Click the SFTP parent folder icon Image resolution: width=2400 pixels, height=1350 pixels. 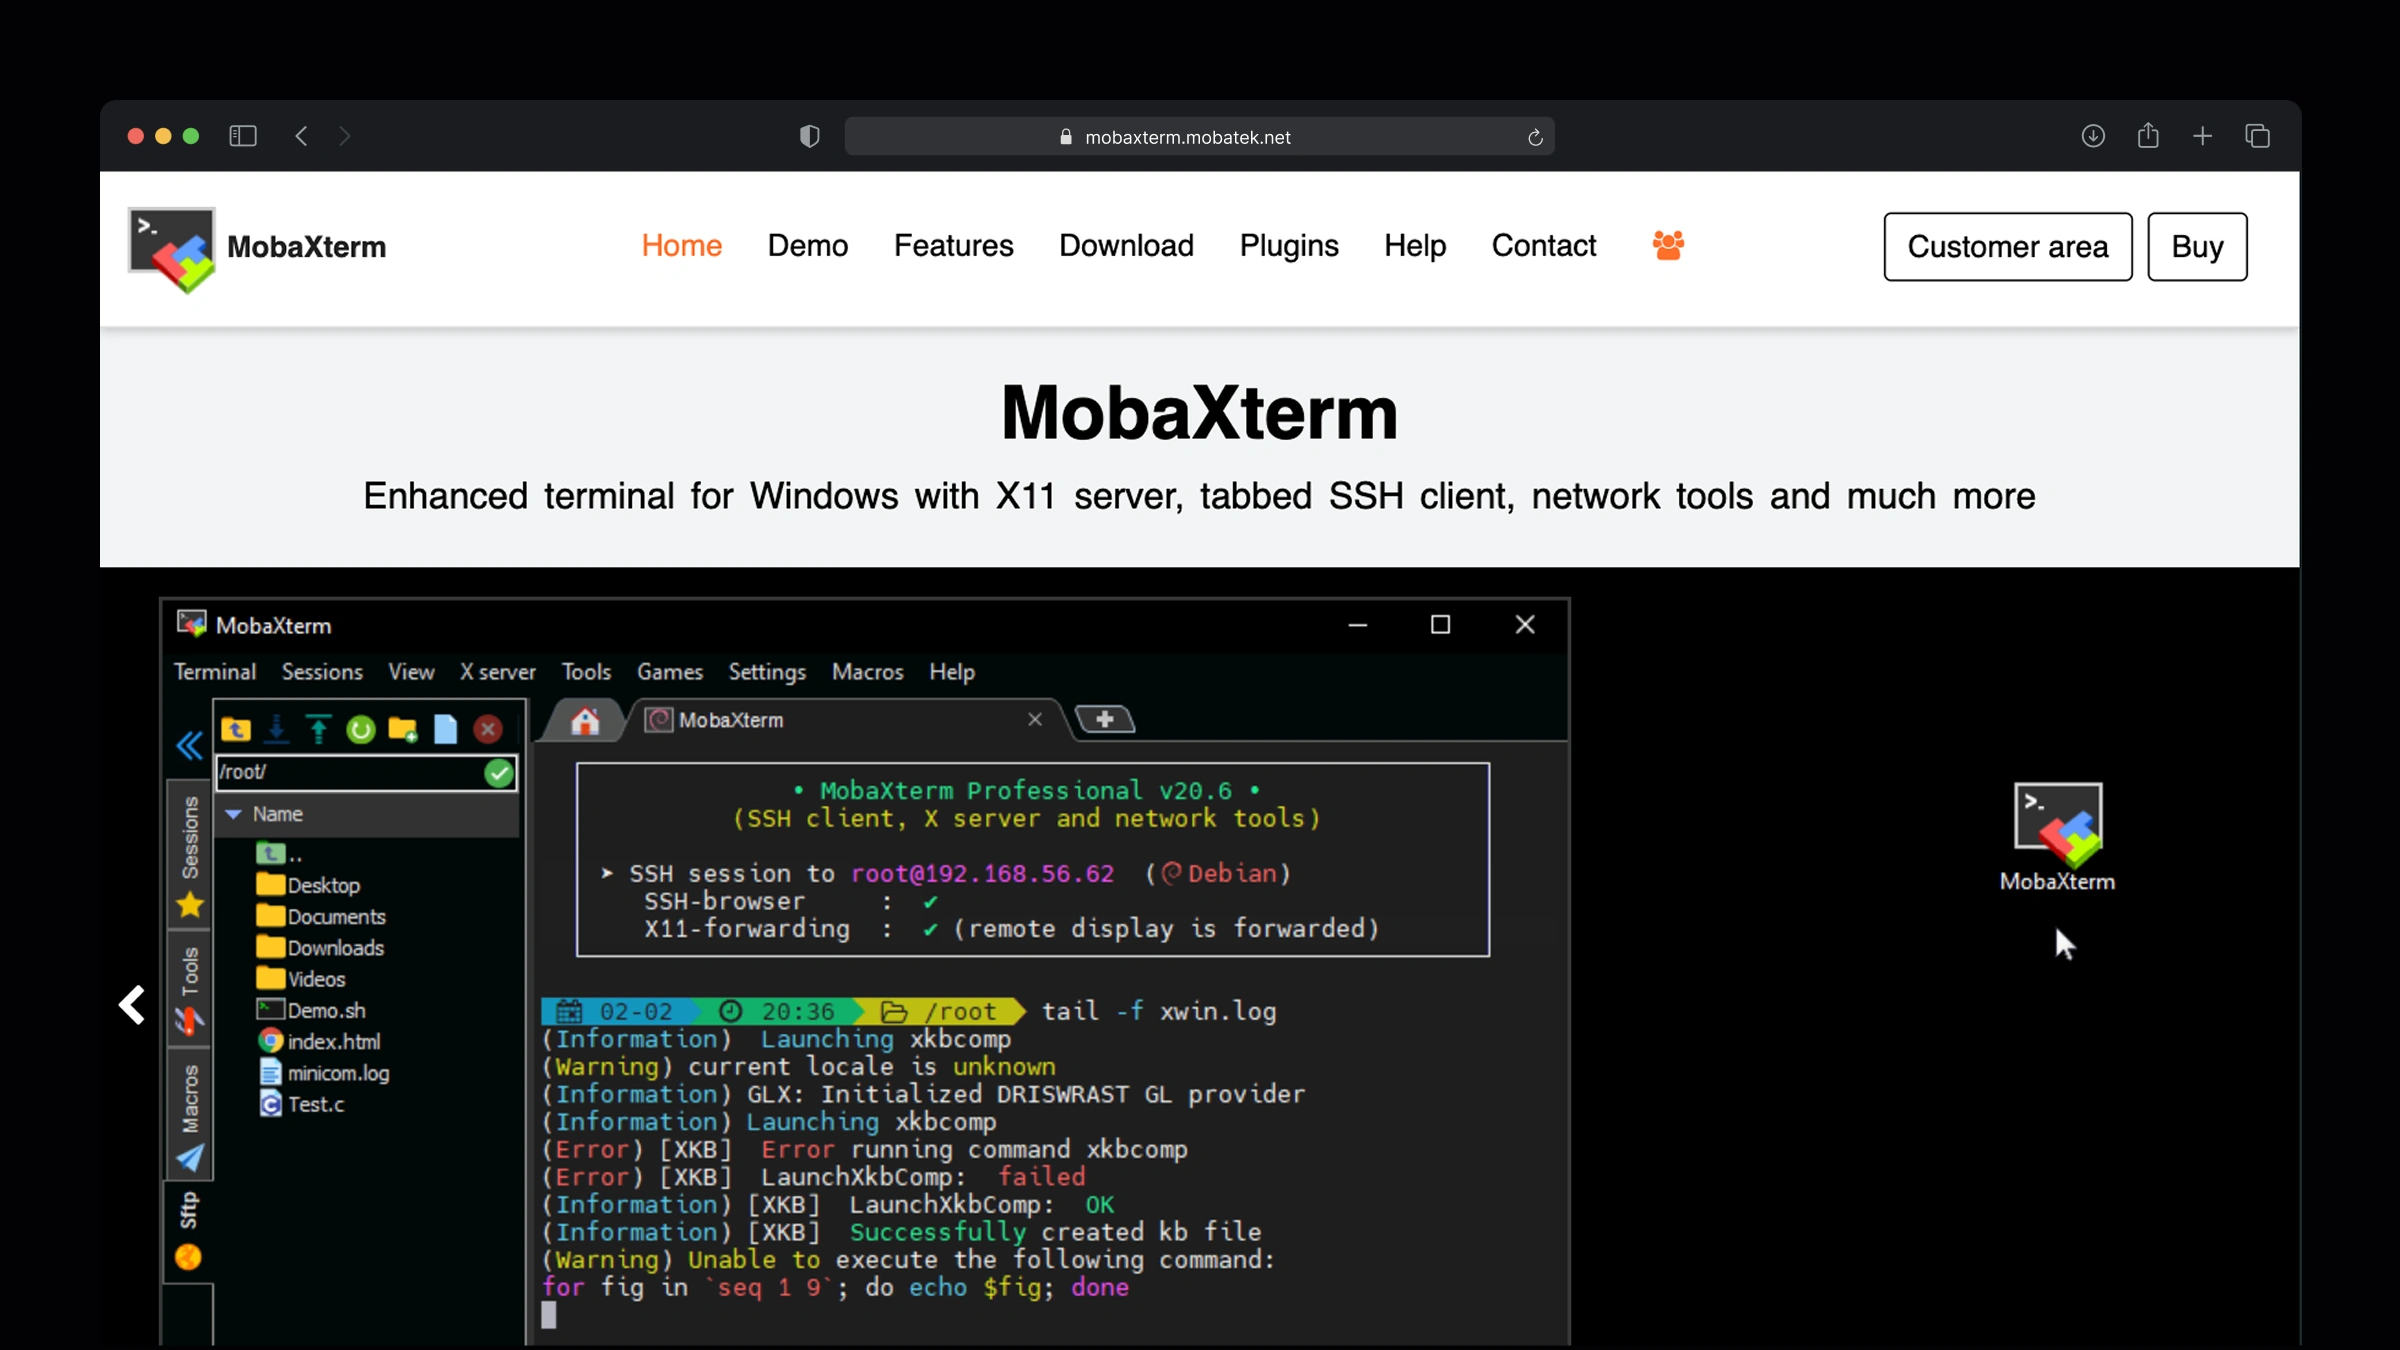point(236,729)
